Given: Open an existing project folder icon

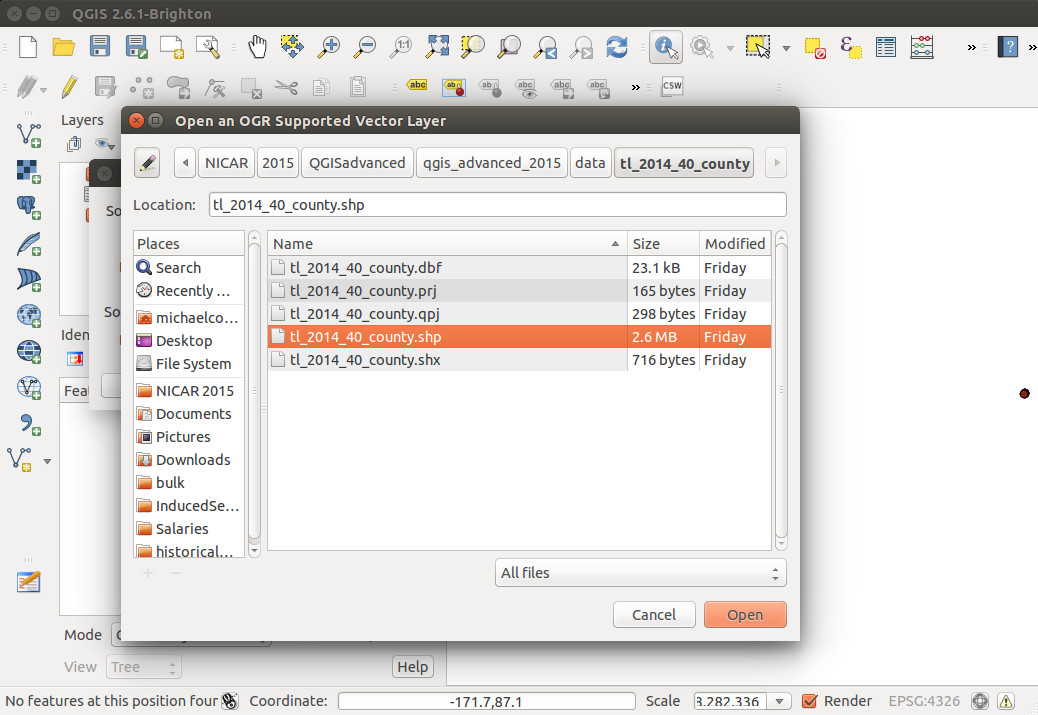Looking at the screenshot, I should pyautogui.click(x=64, y=47).
